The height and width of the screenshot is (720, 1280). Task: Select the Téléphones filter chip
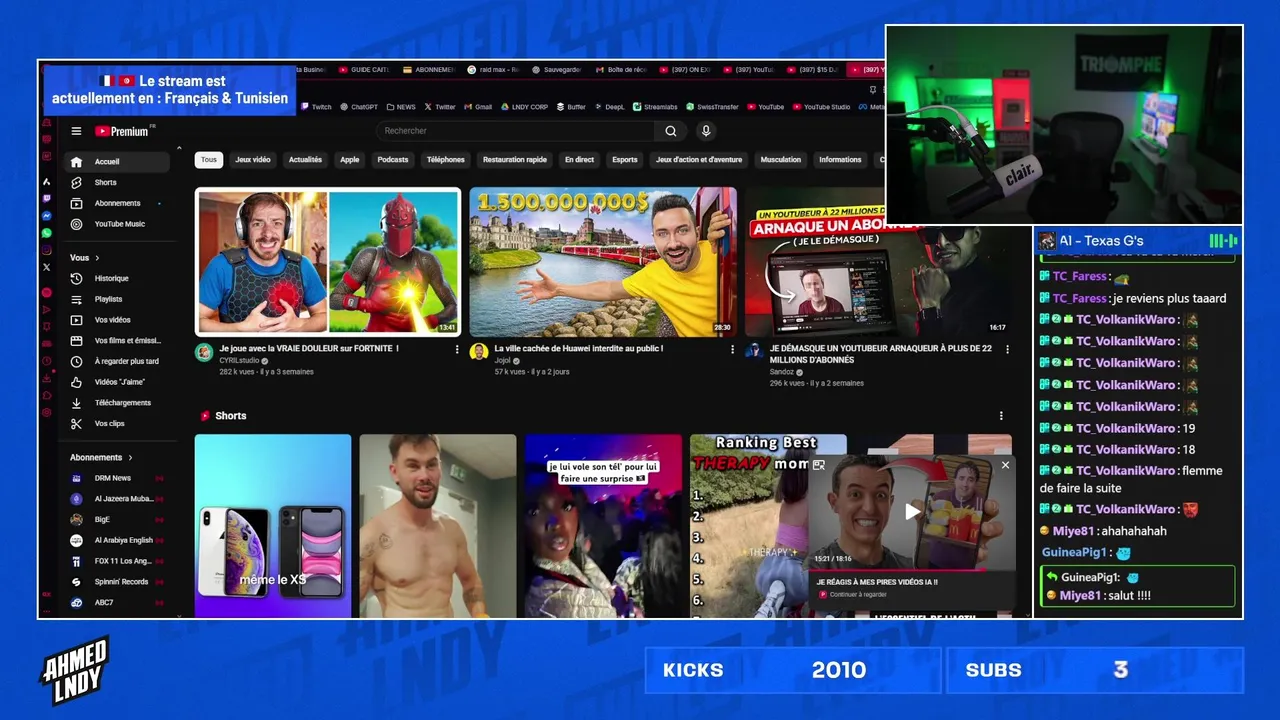tap(446, 159)
